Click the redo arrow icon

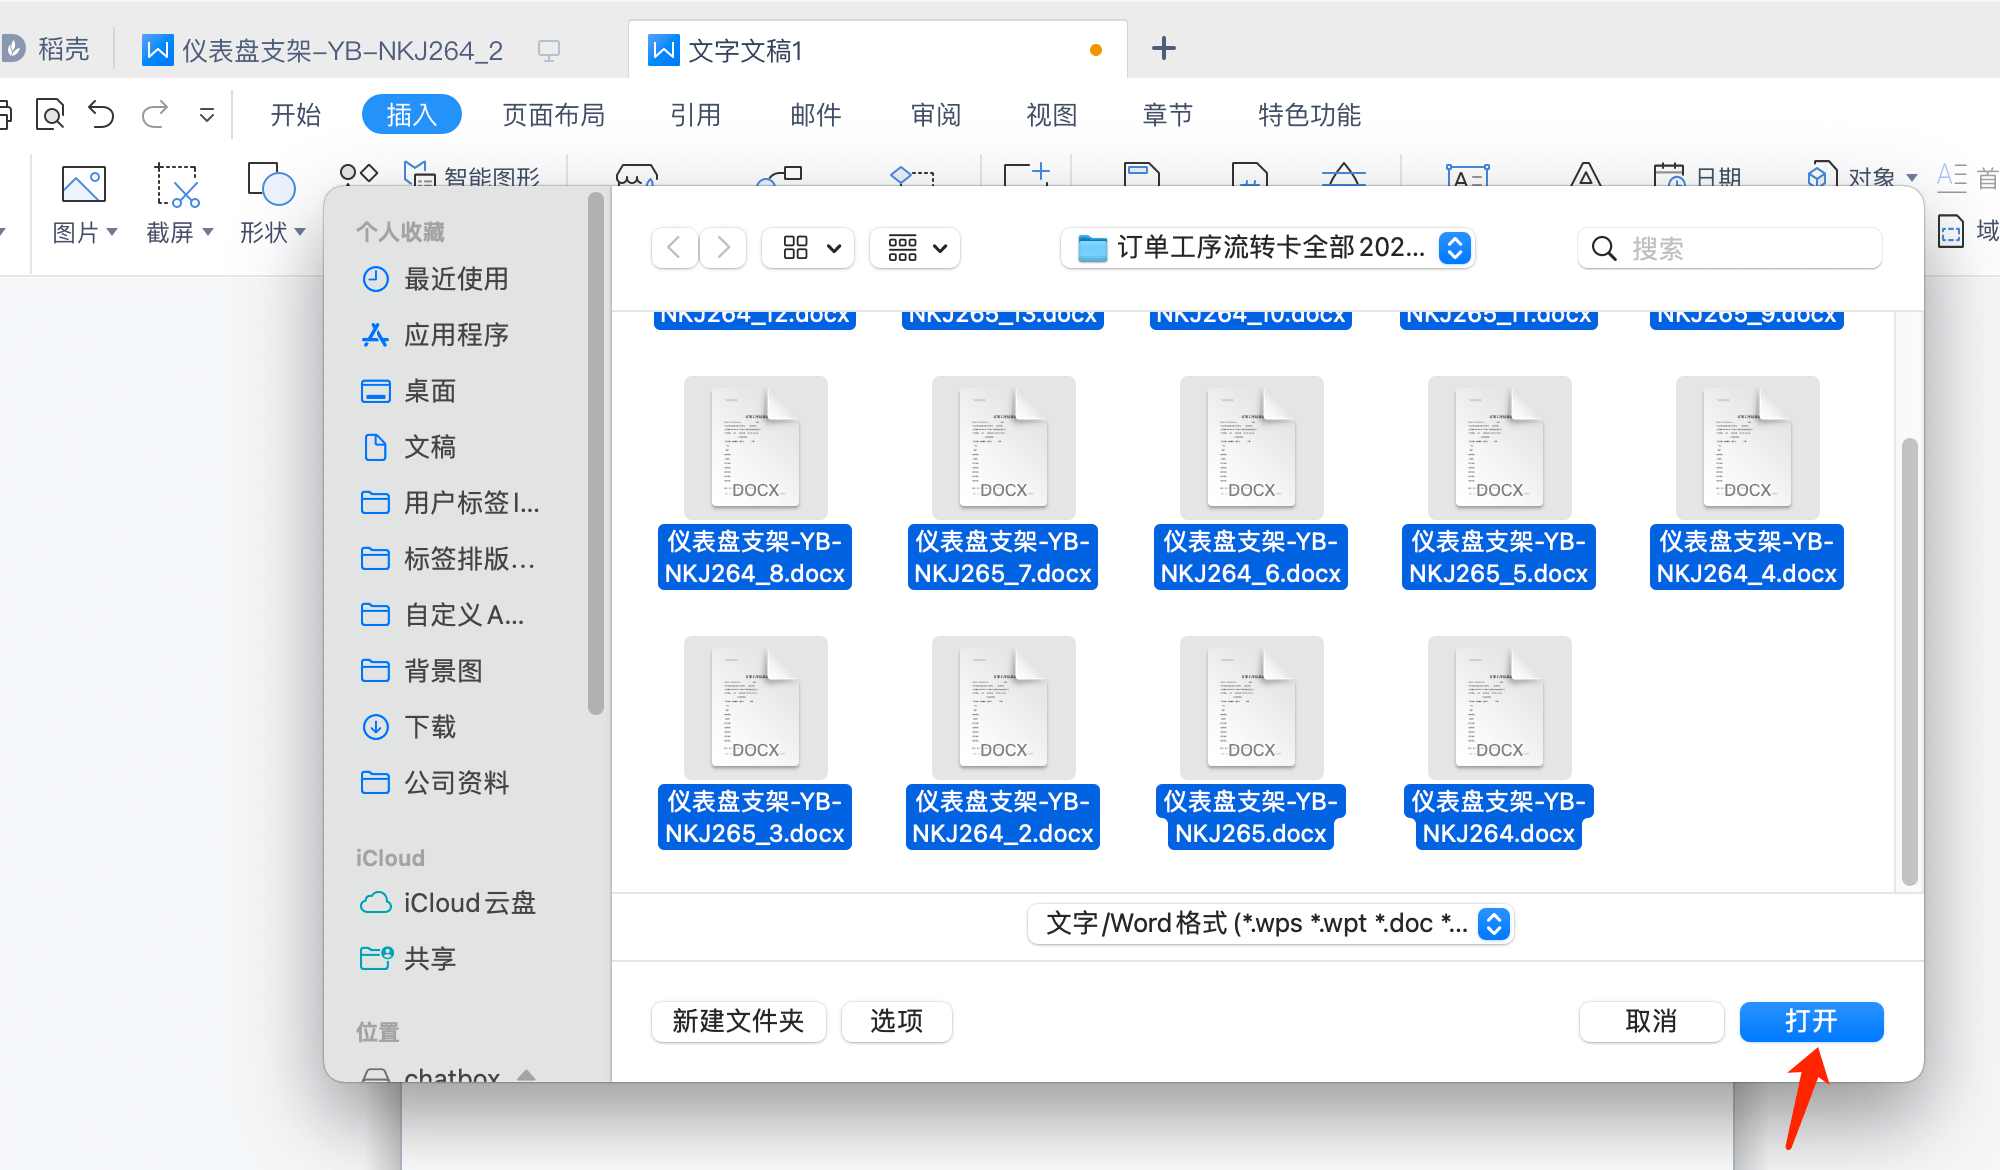[x=154, y=114]
